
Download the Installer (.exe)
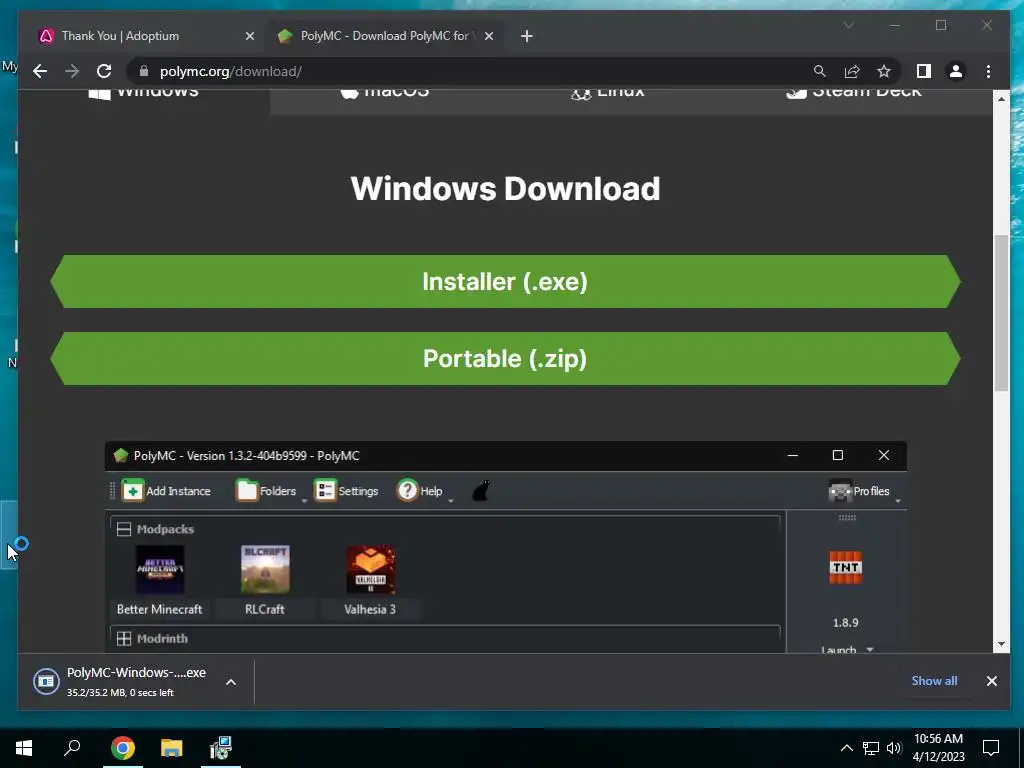tap(505, 281)
